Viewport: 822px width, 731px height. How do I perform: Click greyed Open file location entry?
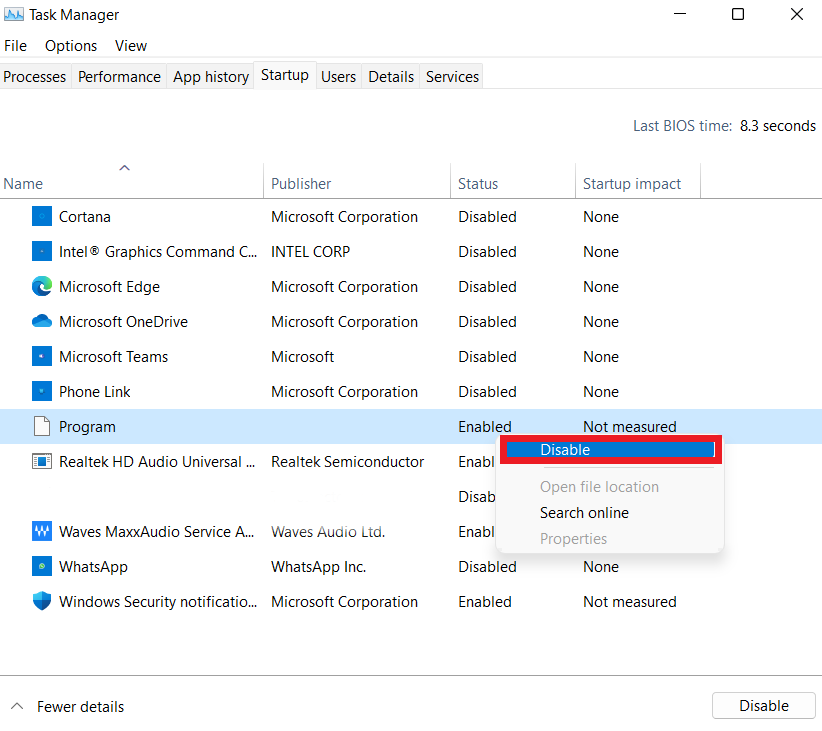[599, 487]
